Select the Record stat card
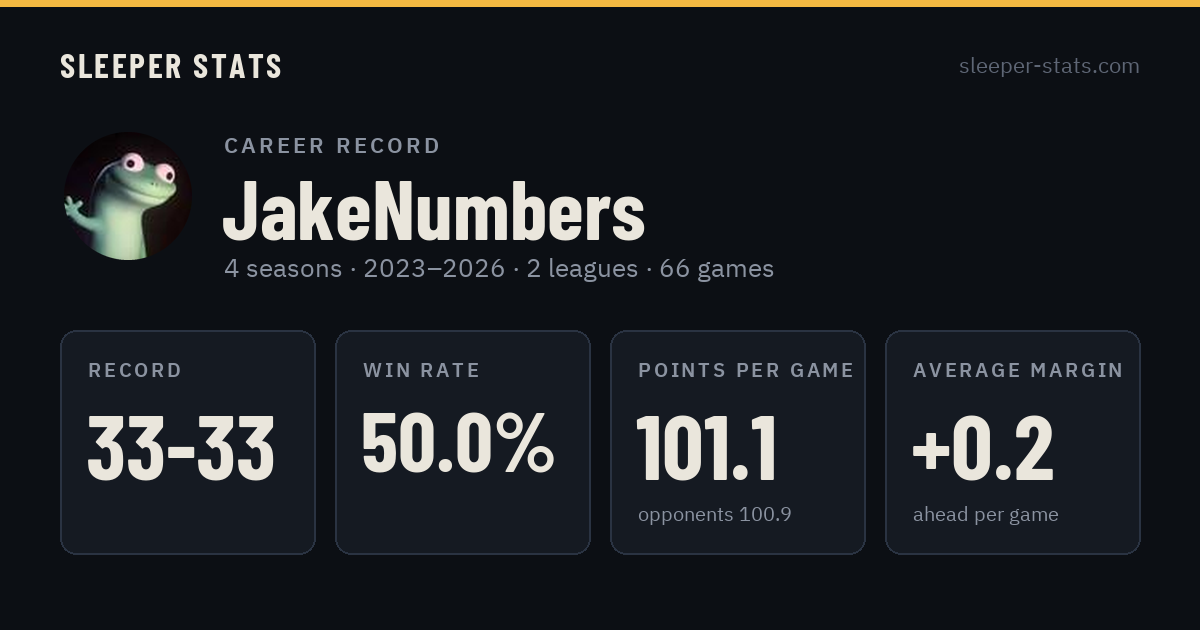The width and height of the screenshot is (1200, 630). [x=188, y=442]
